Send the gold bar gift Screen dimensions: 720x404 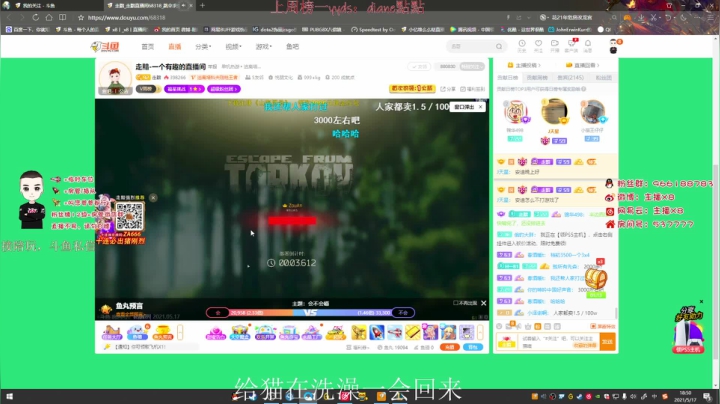tap(412, 332)
